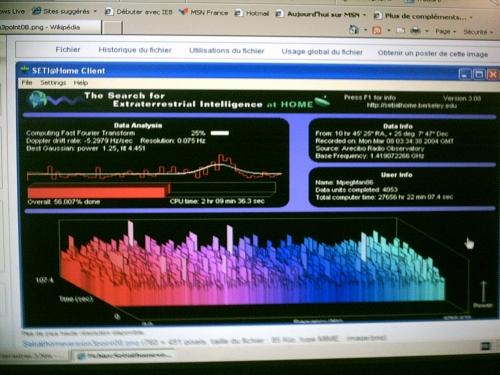The image size is (500, 375).
Task: Expand the Sites suggérés dropdown arrow
Action: pyautogui.click(x=95, y=11)
